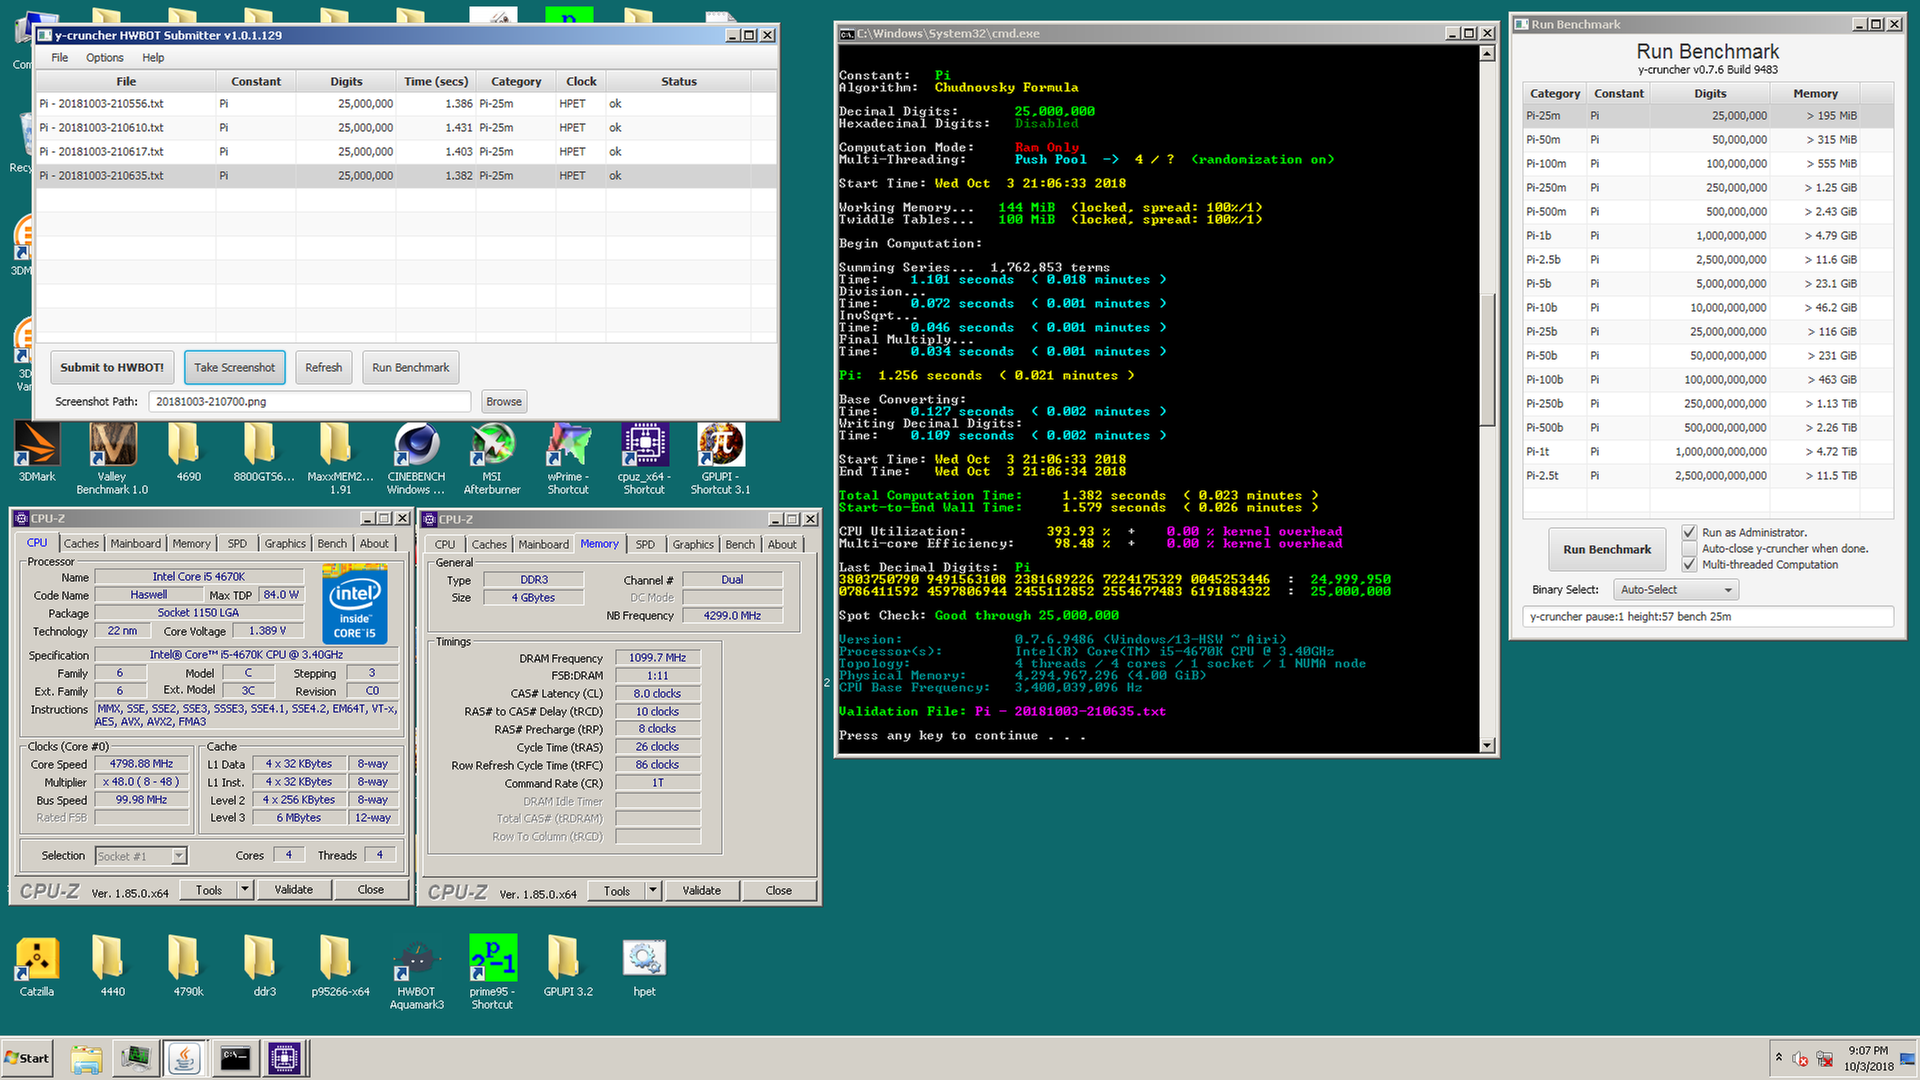The image size is (1920, 1080).
Task: Click Validate in left CPU-Z window
Action: pos(293,890)
